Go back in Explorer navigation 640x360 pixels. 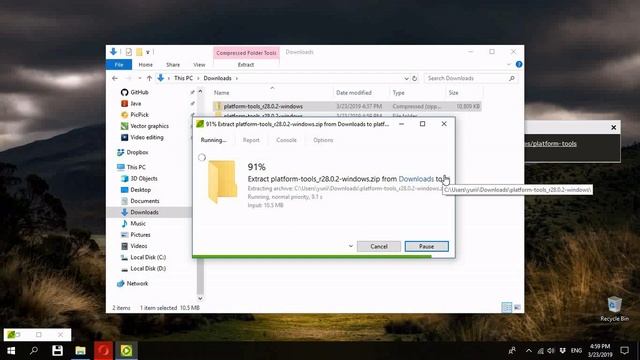tap(115, 78)
